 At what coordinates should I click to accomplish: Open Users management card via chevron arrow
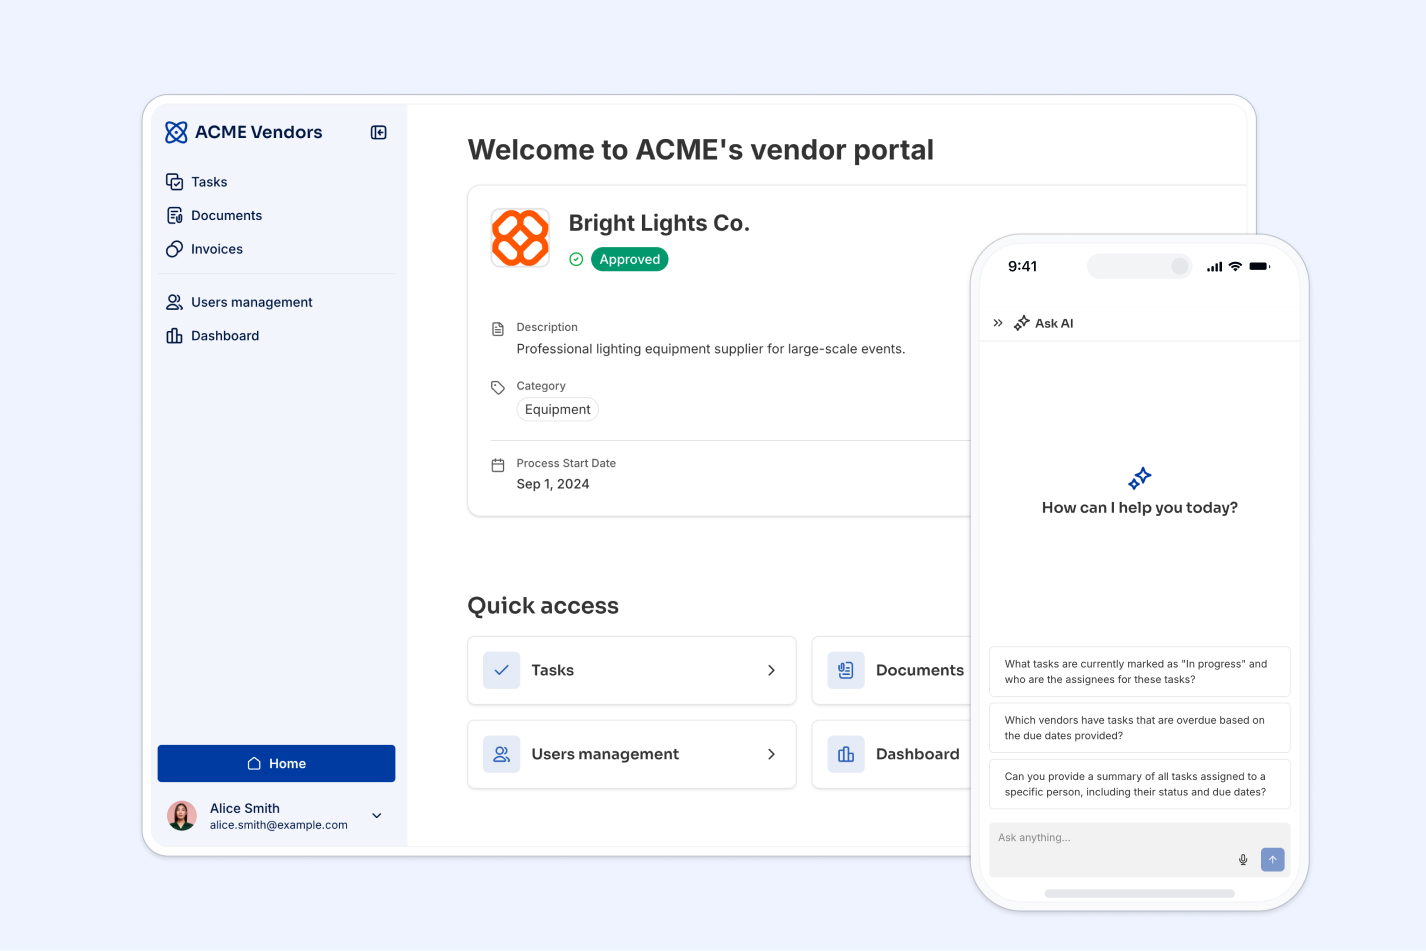771,754
